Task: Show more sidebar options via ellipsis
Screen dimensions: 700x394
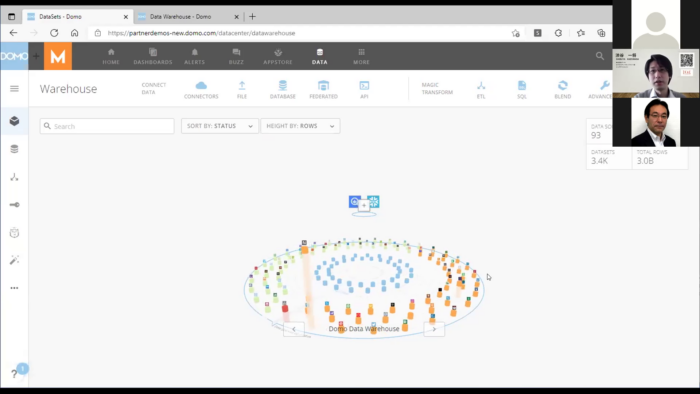Action: [14, 288]
